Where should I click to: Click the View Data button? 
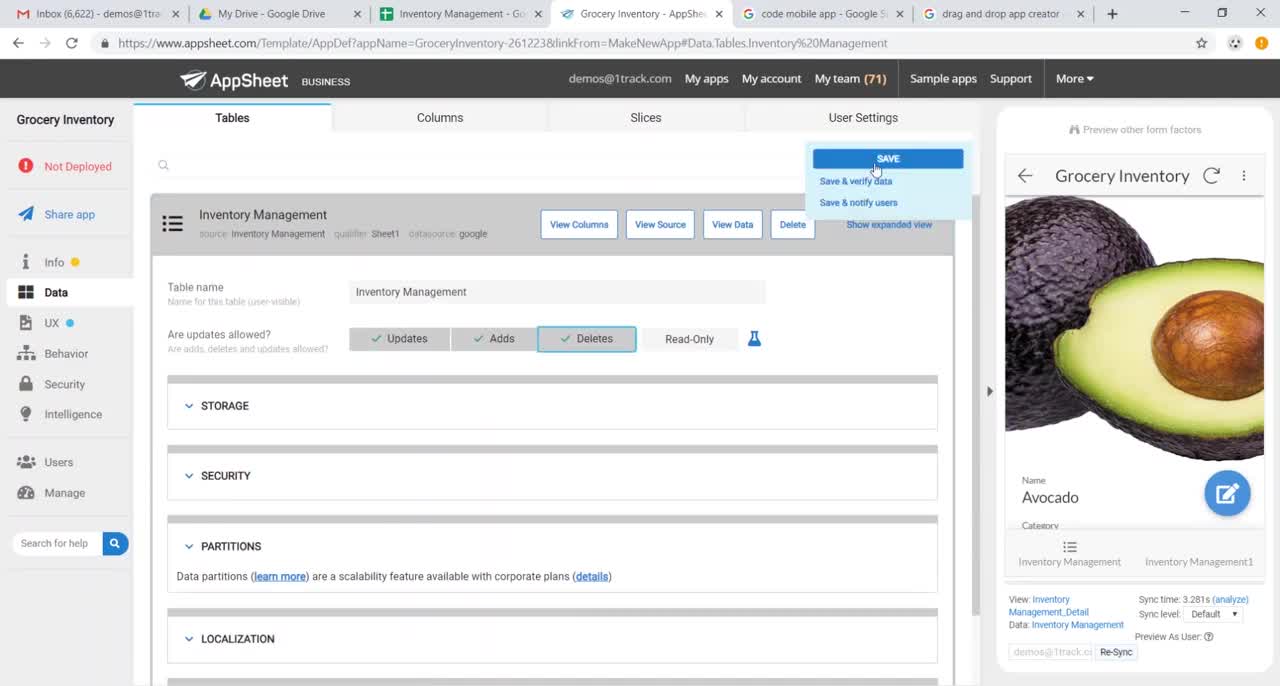click(x=732, y=224)
